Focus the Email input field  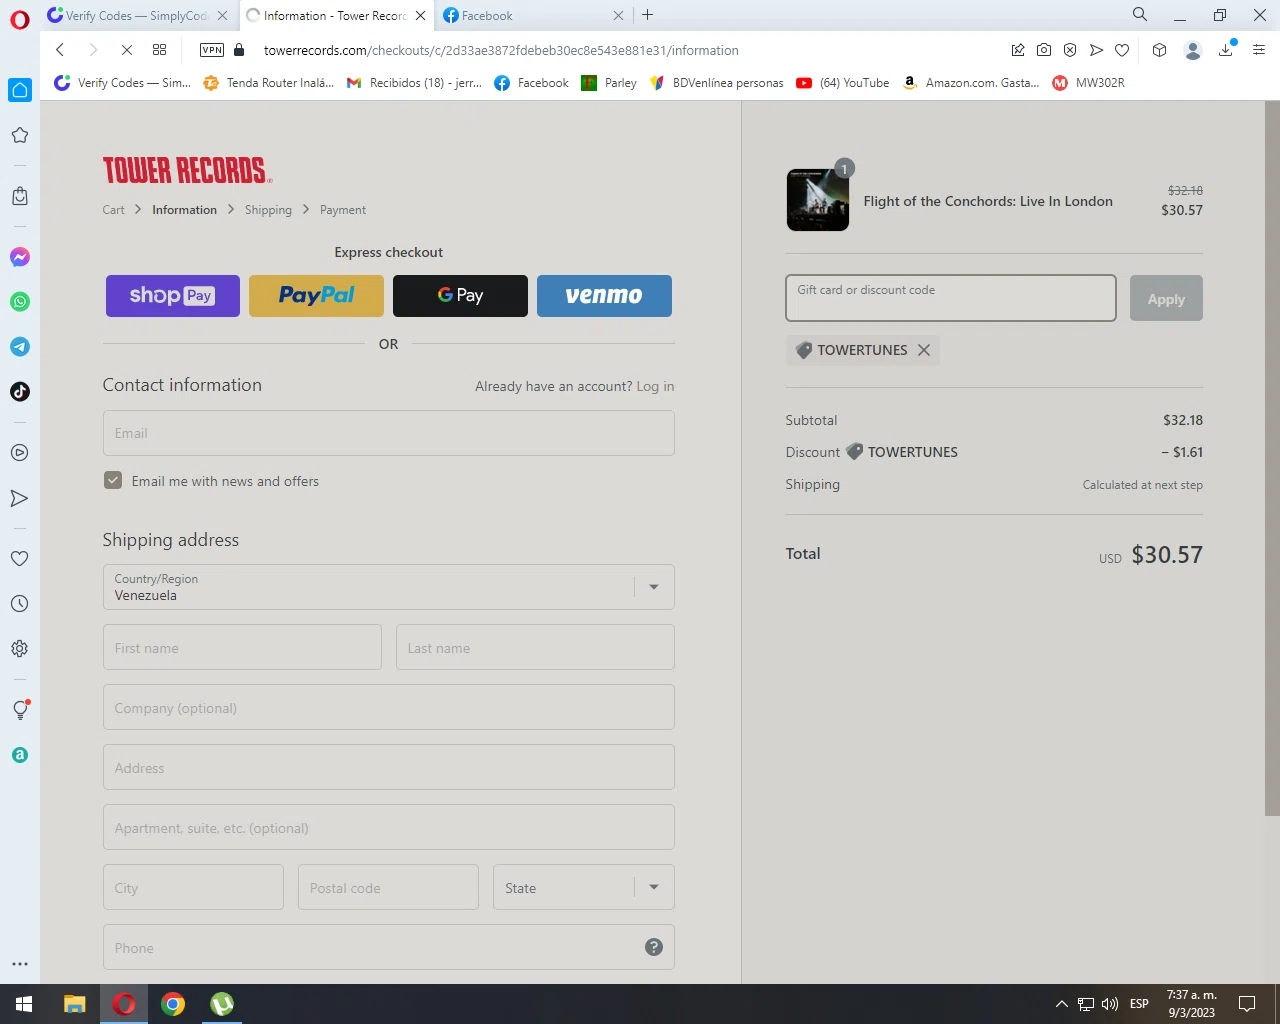pyautogui.click(x=389, y=433)
